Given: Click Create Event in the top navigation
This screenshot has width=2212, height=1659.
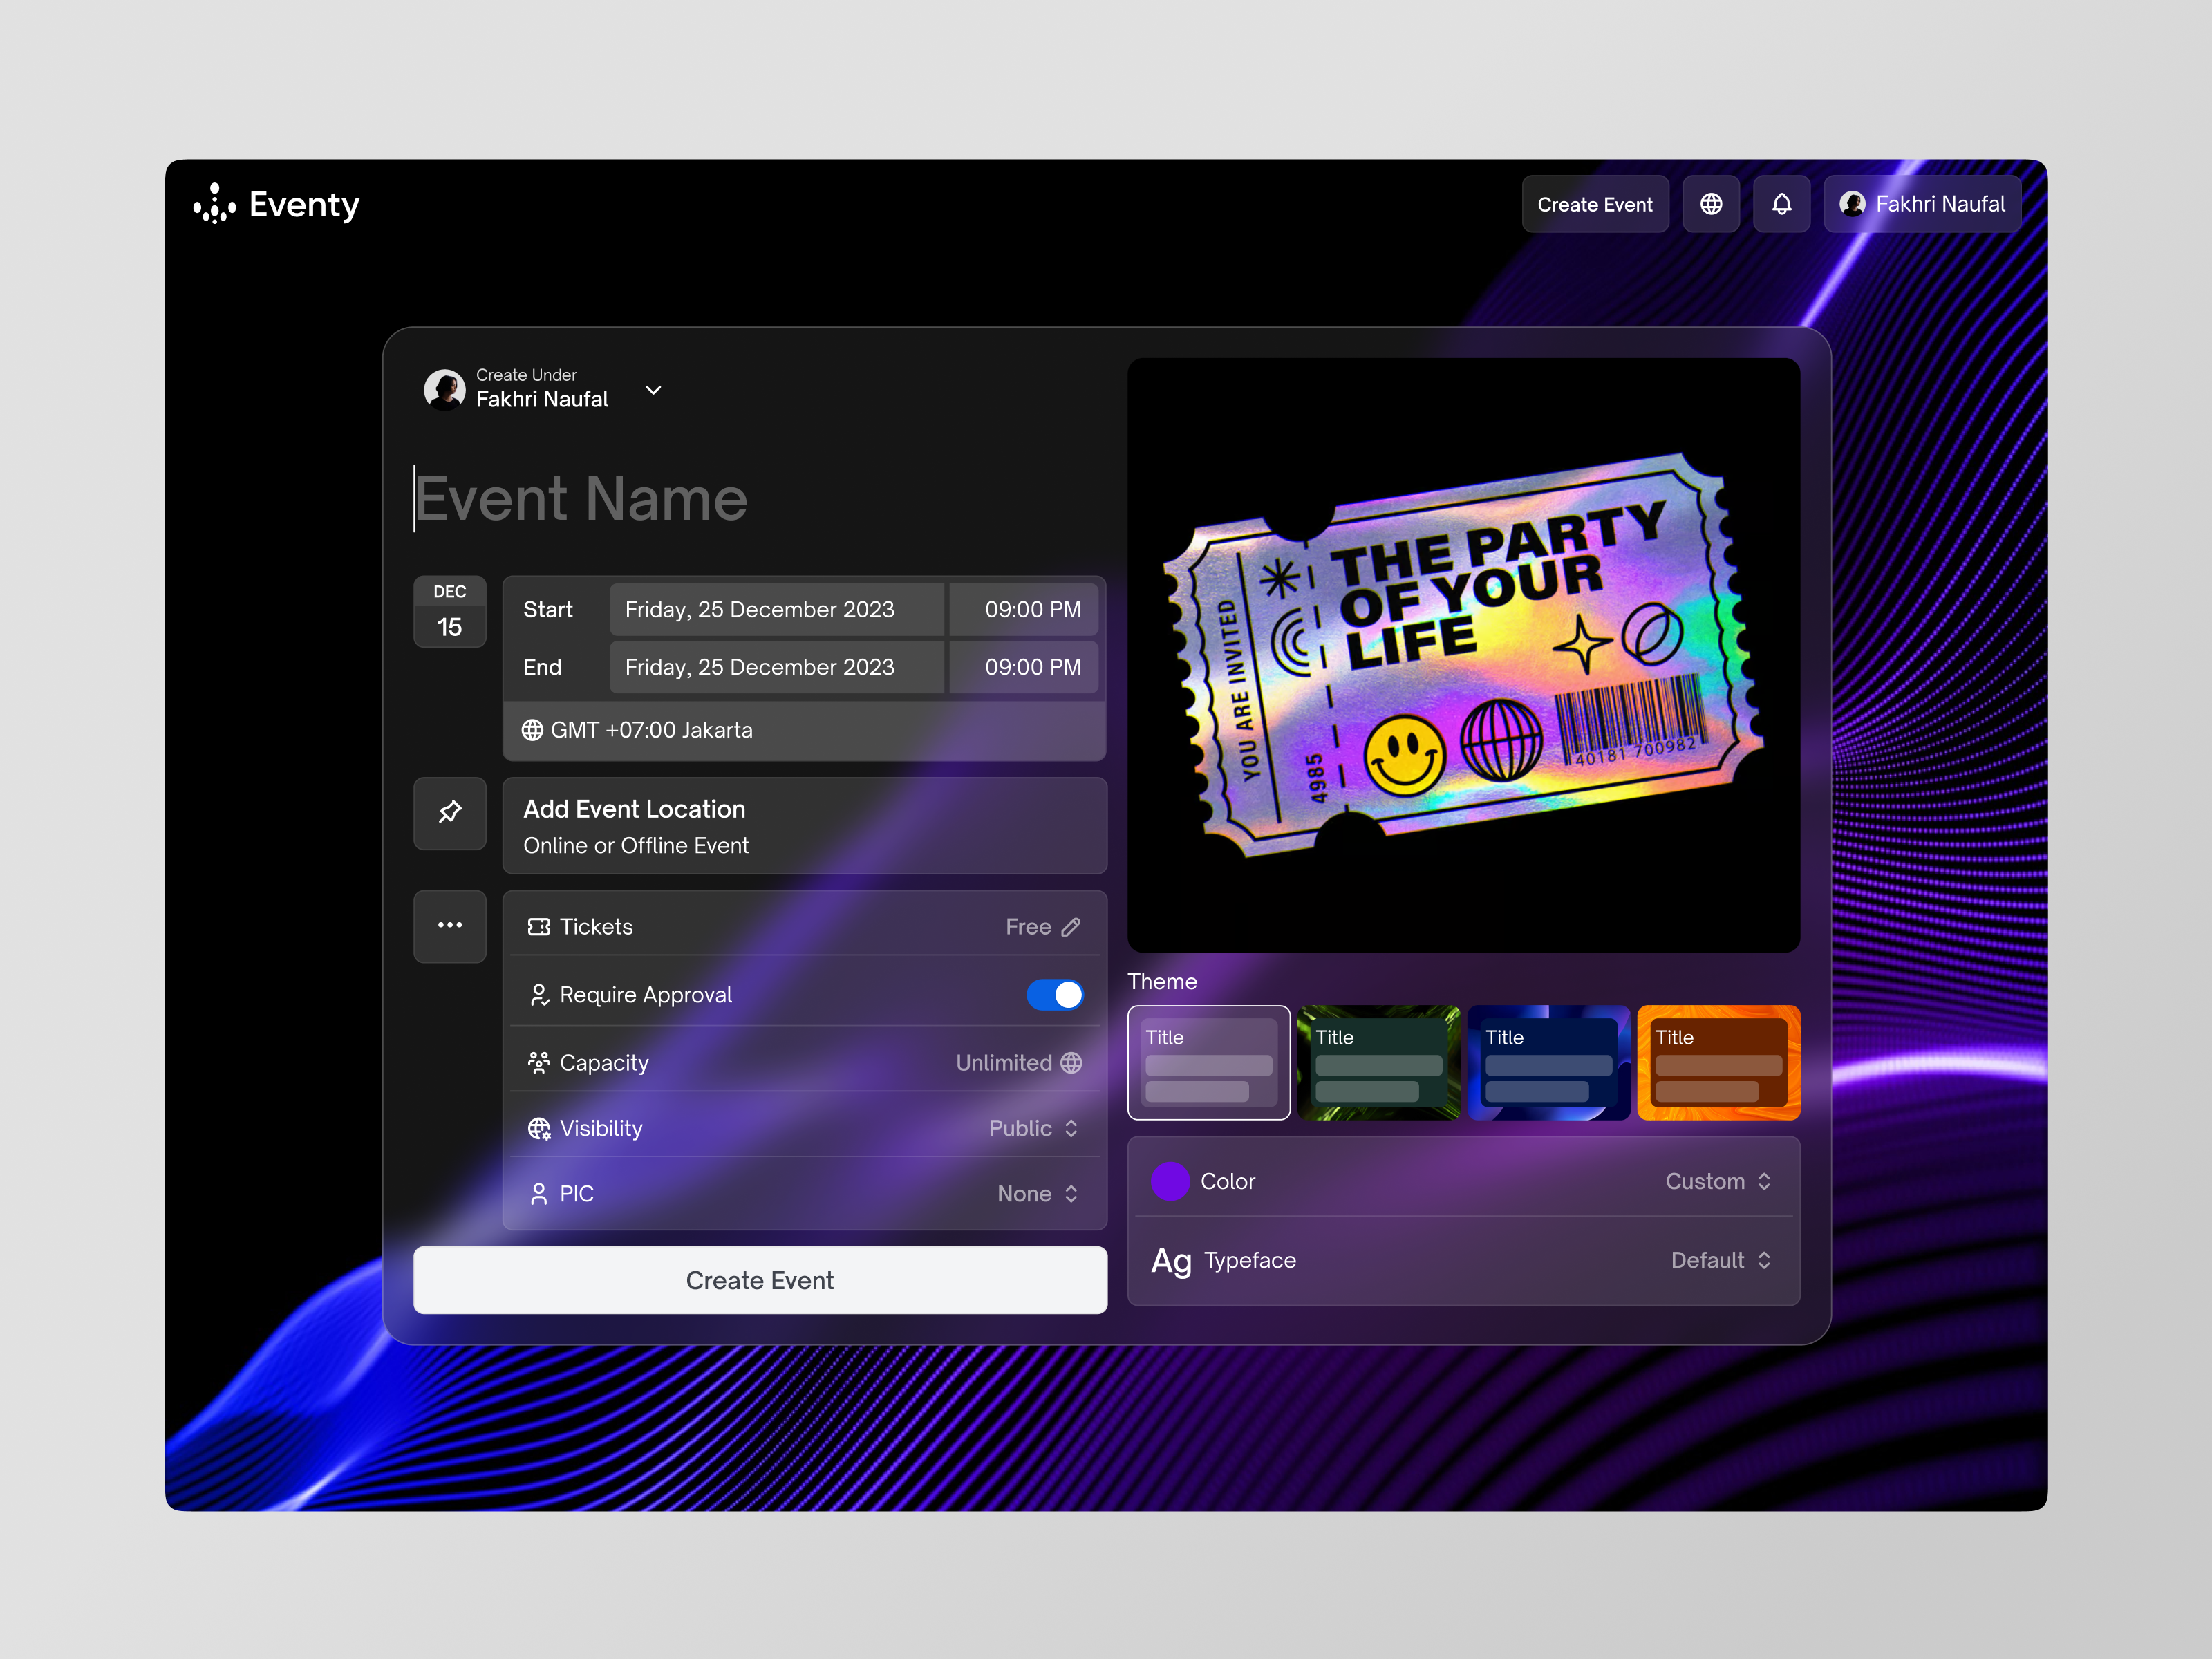Looking at the screenshot, I should coord(1595,204).
